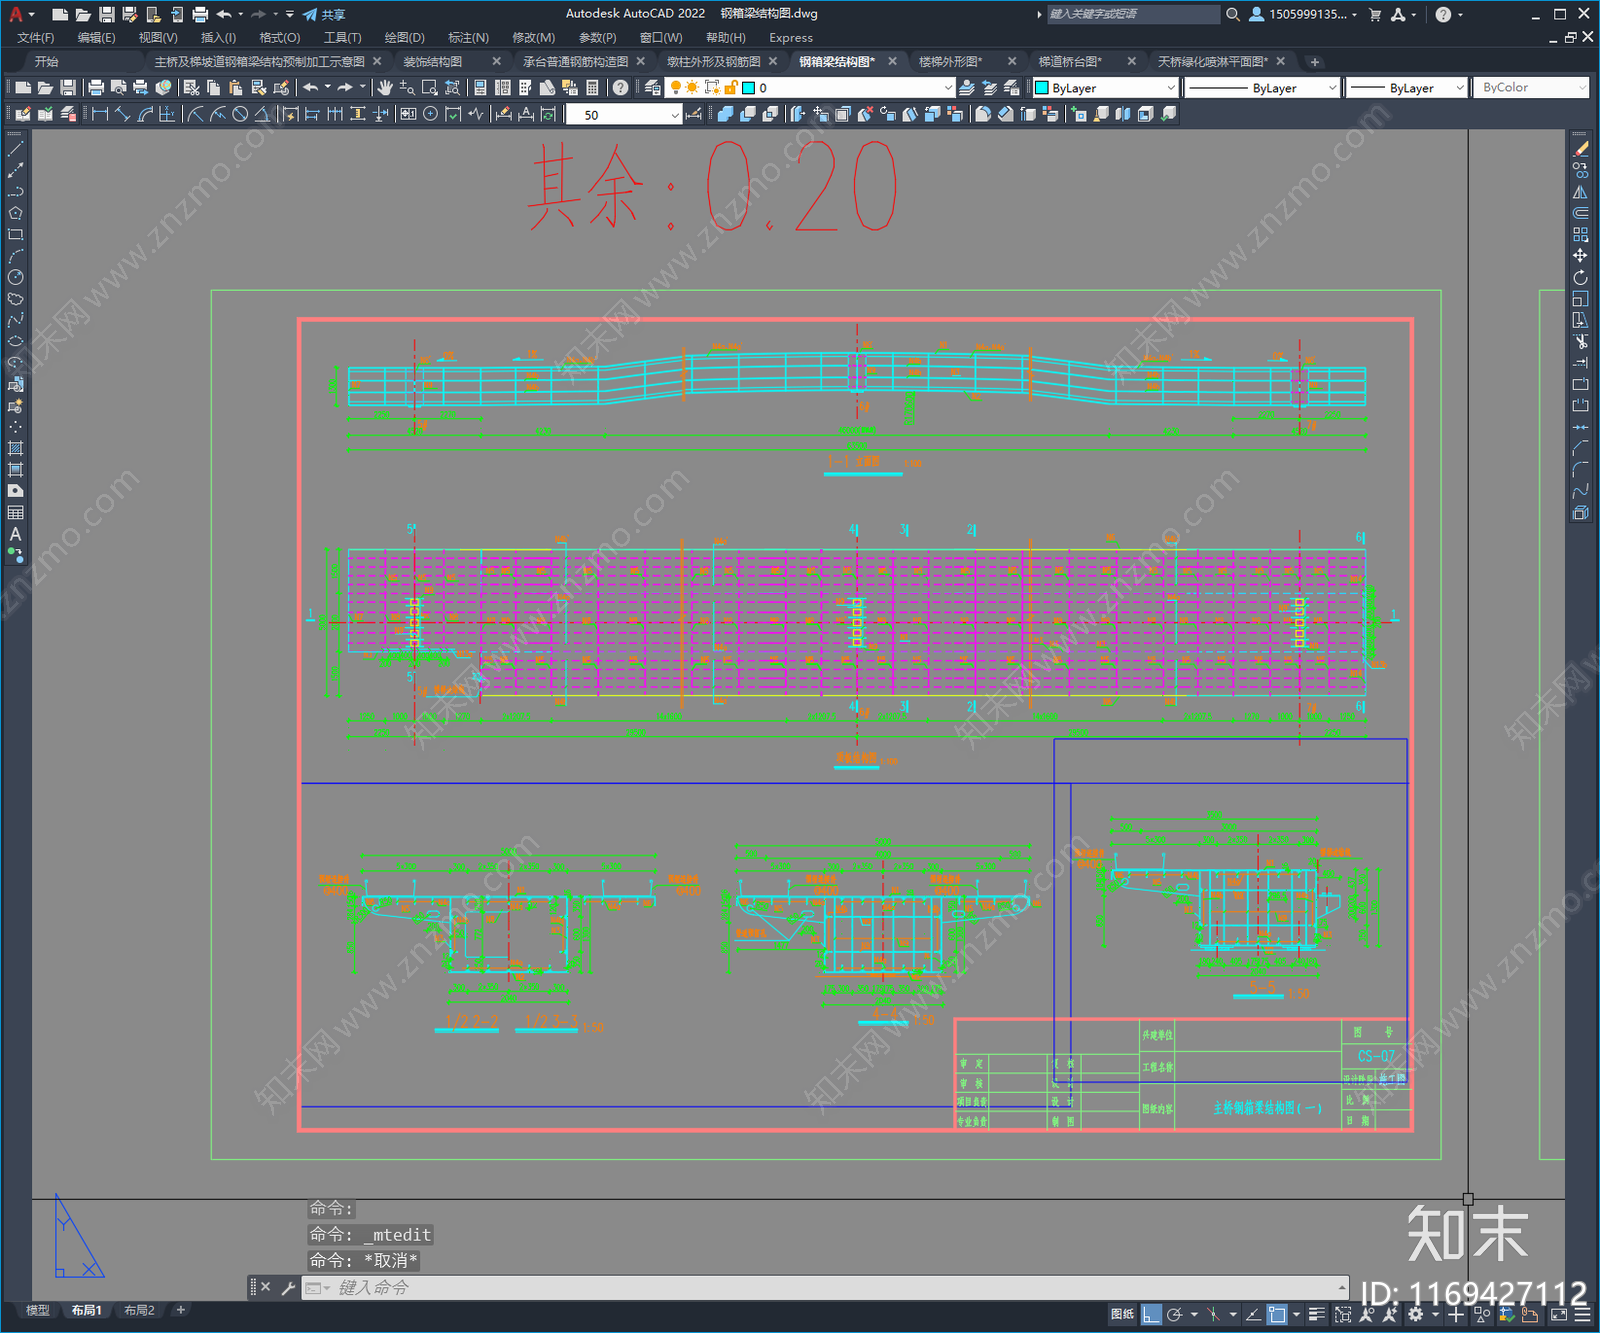
Task: Click the Move tool in right modify toolbar
Action: click(x=1580, y=256)
